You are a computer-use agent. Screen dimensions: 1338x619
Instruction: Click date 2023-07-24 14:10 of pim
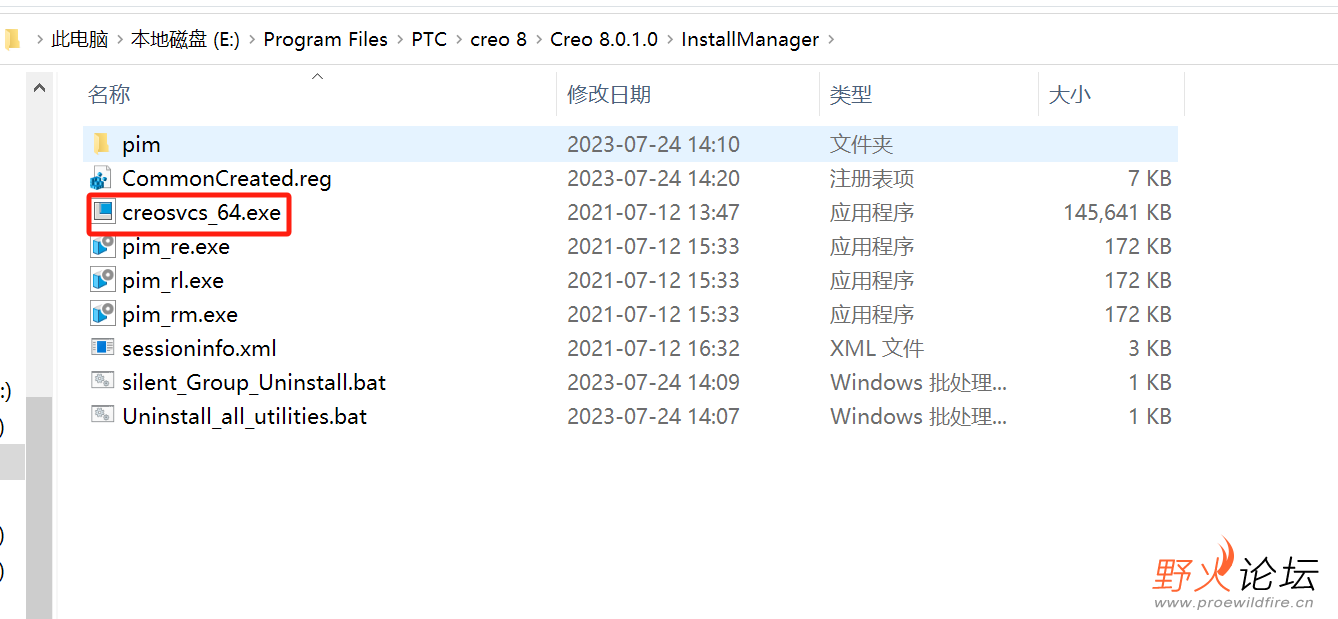(654, 144)
